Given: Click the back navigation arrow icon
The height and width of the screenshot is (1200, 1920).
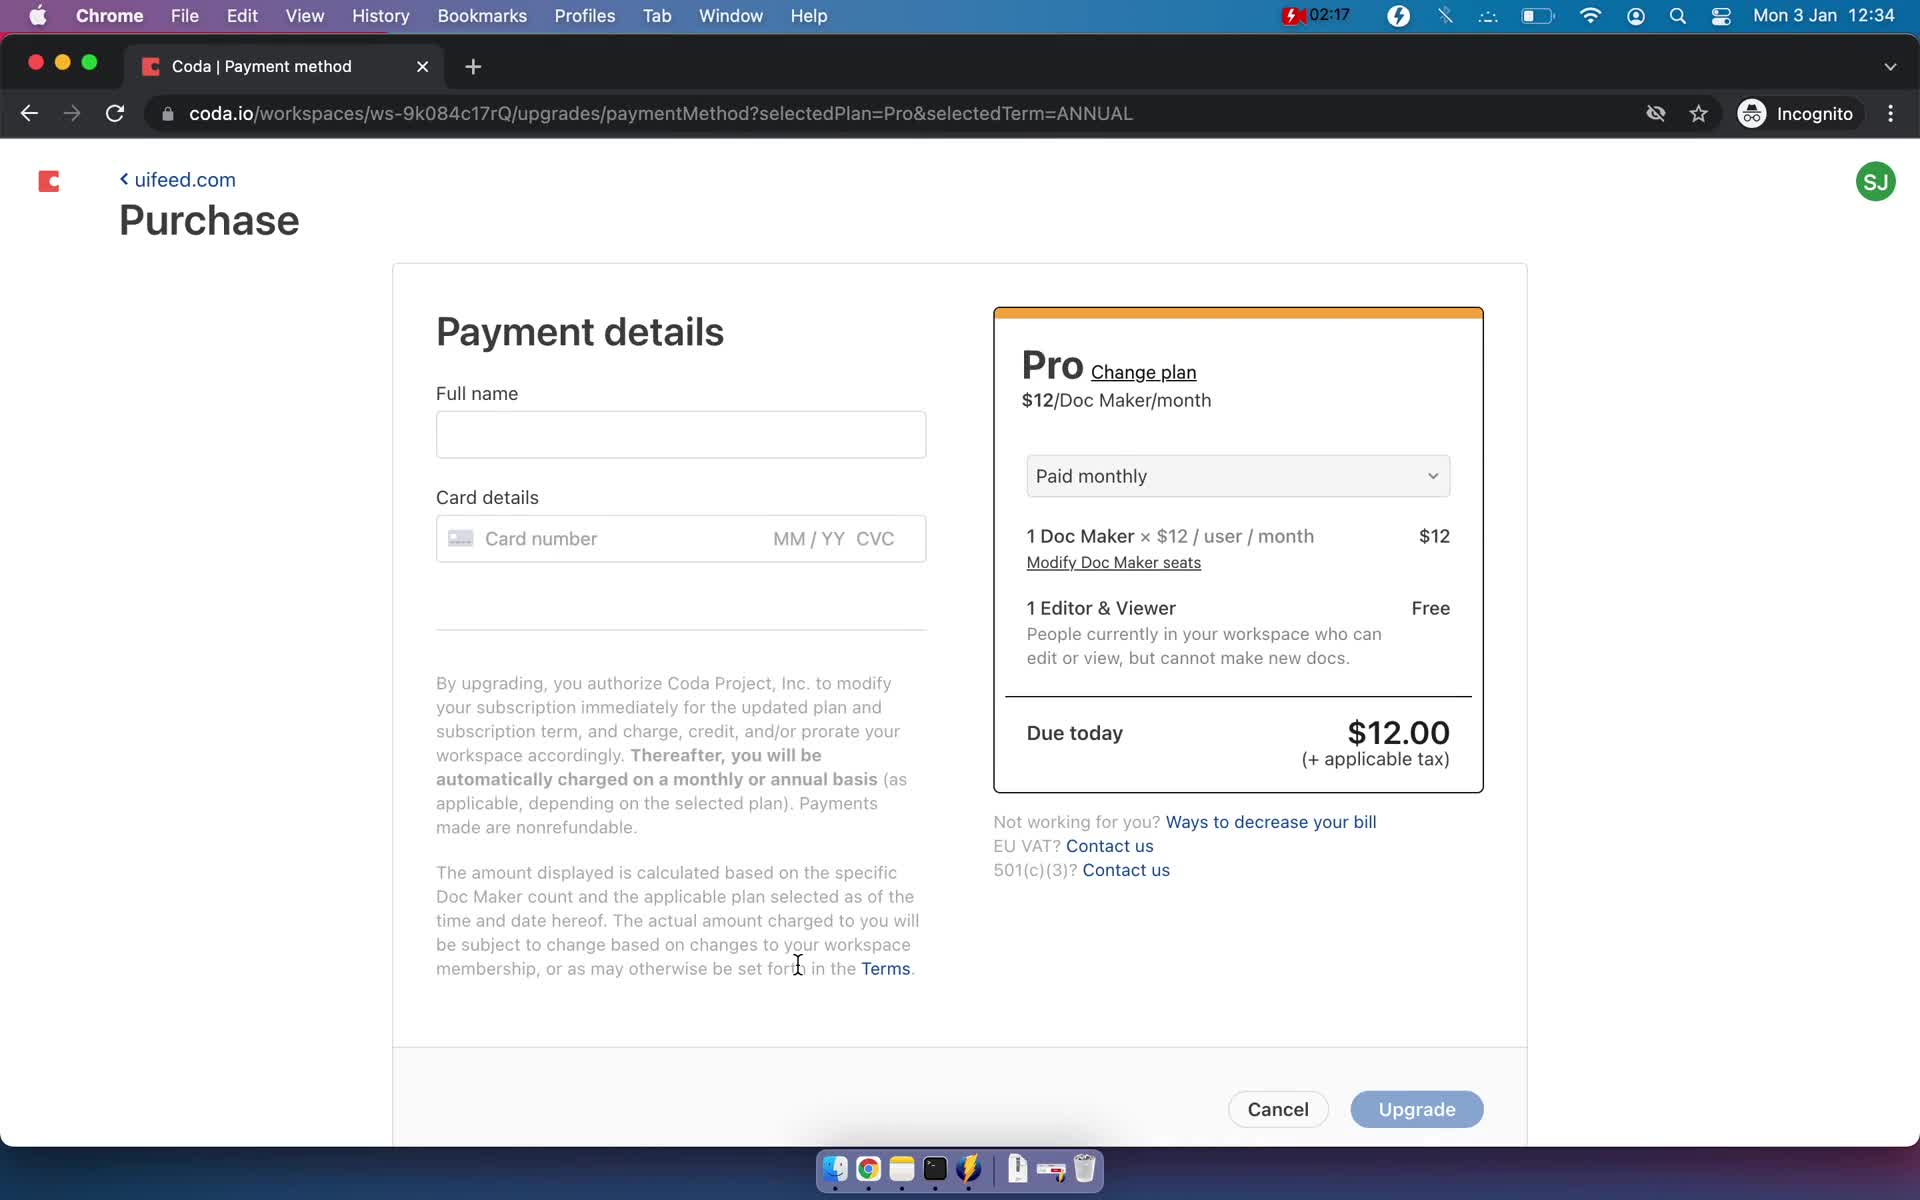Looking at the screenshot, I should click(28, 113).
